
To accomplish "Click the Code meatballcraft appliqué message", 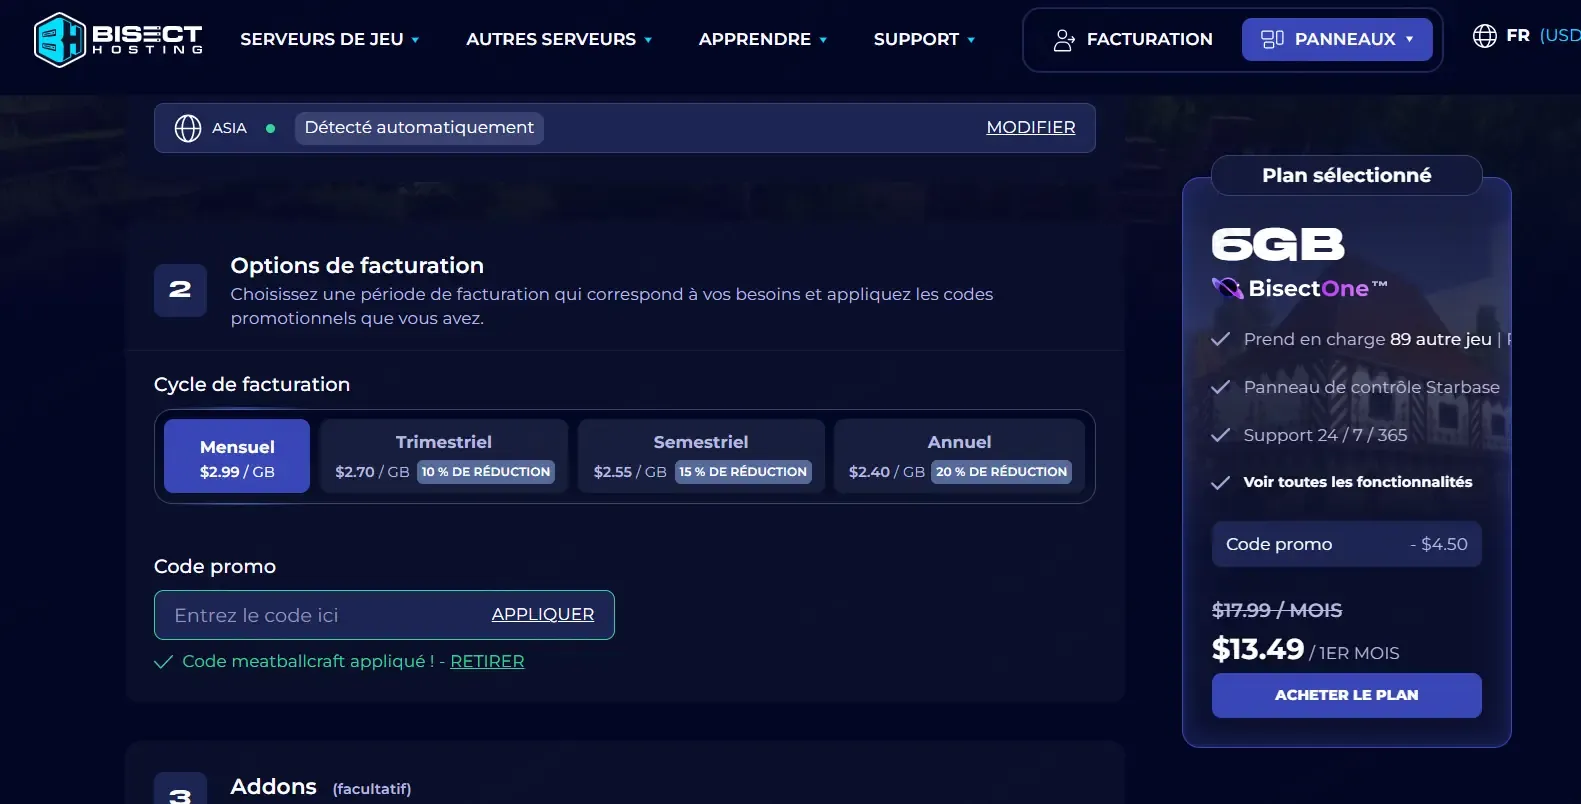I will click(308, 661).
